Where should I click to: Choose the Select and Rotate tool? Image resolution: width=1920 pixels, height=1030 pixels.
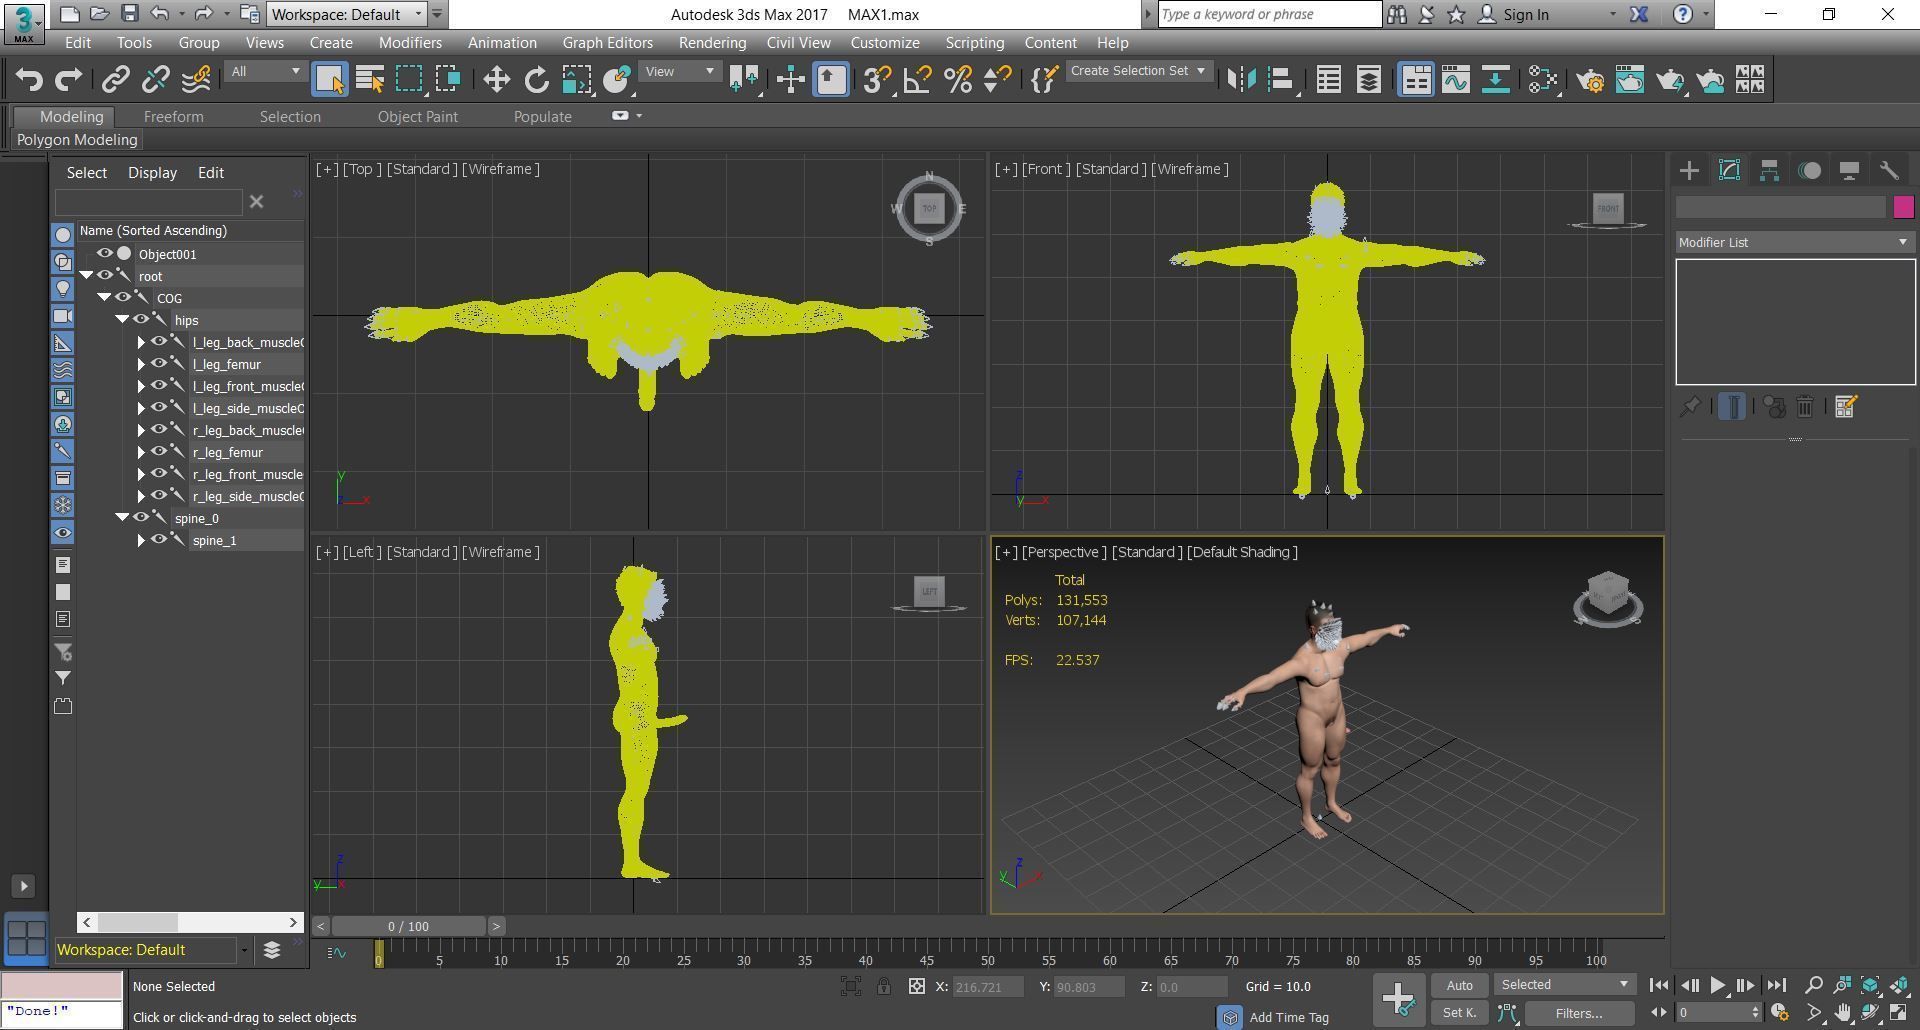[x=536, y=79]
